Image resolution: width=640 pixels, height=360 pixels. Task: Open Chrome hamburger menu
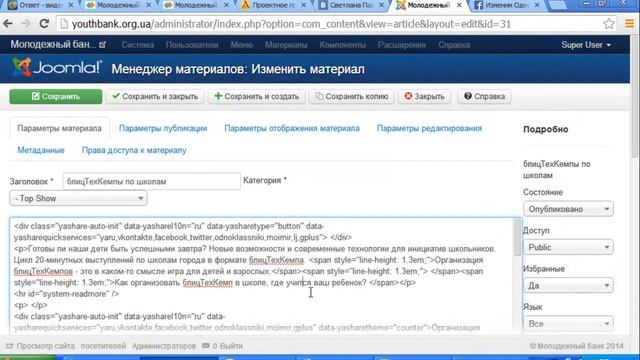click(x=629, y=24)
